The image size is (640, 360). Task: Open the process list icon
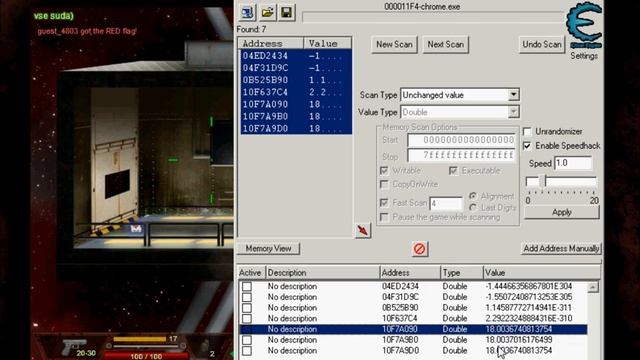tap(247, 12)
